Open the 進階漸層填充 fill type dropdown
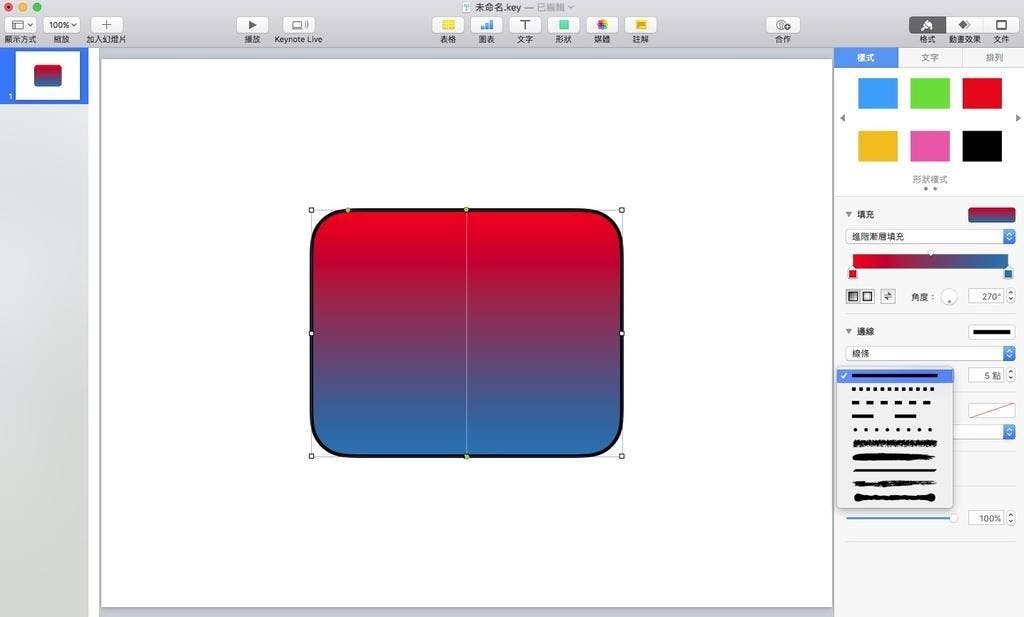The height and width of the screenshot is (617, 1024). pyautogui.click(x=930, y=237)
